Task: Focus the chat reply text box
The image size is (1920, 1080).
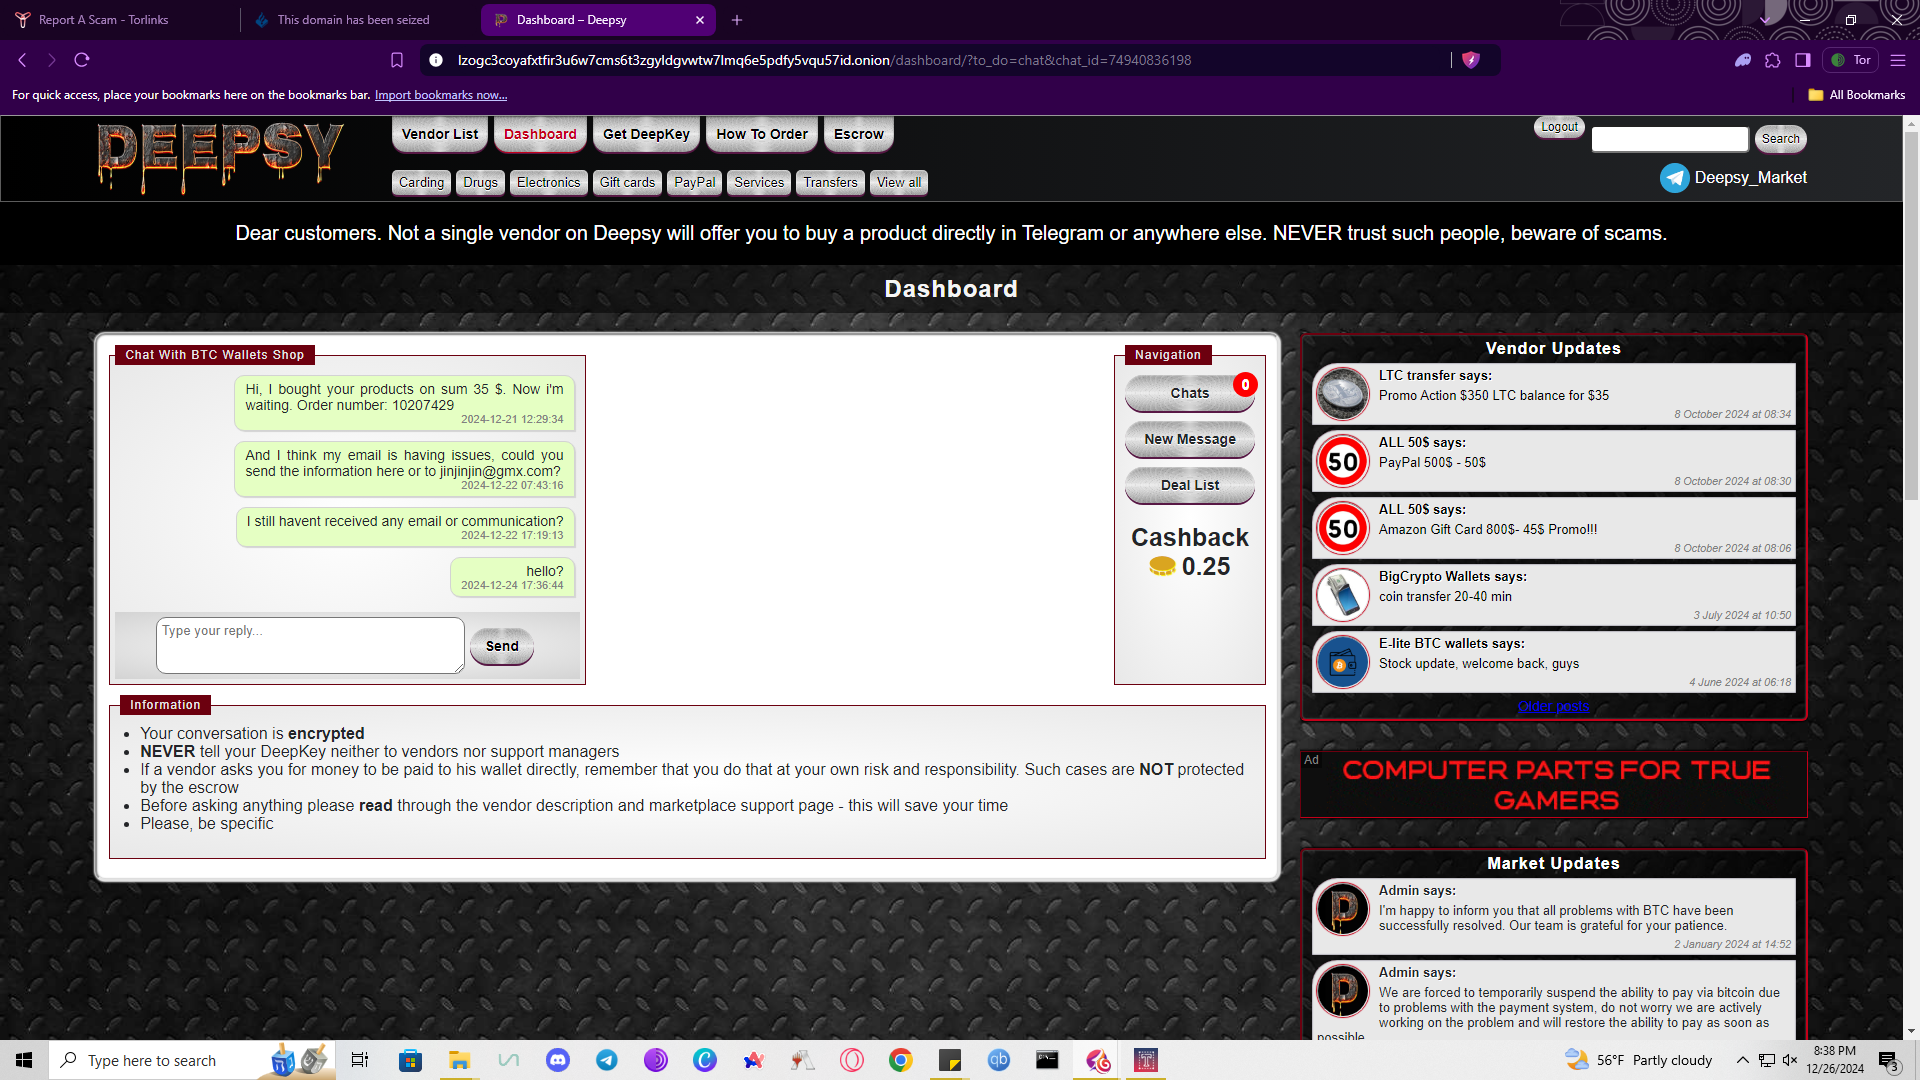Action: coord(310,645)
